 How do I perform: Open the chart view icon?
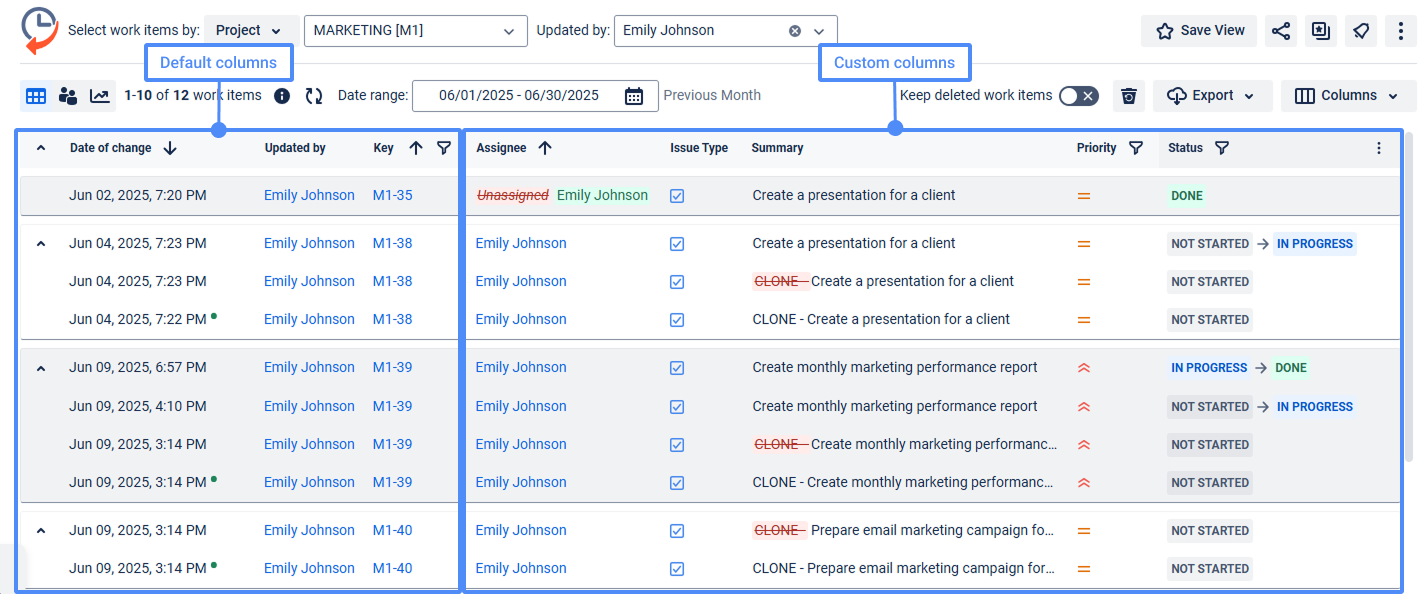(x=100, y=96)
